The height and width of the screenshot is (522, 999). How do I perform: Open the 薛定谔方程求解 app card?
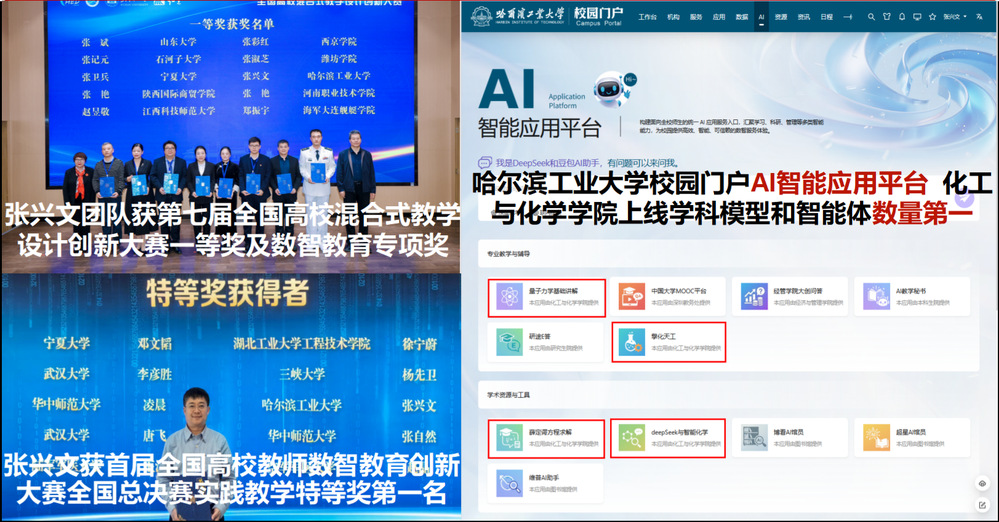[x=546, y=438]
